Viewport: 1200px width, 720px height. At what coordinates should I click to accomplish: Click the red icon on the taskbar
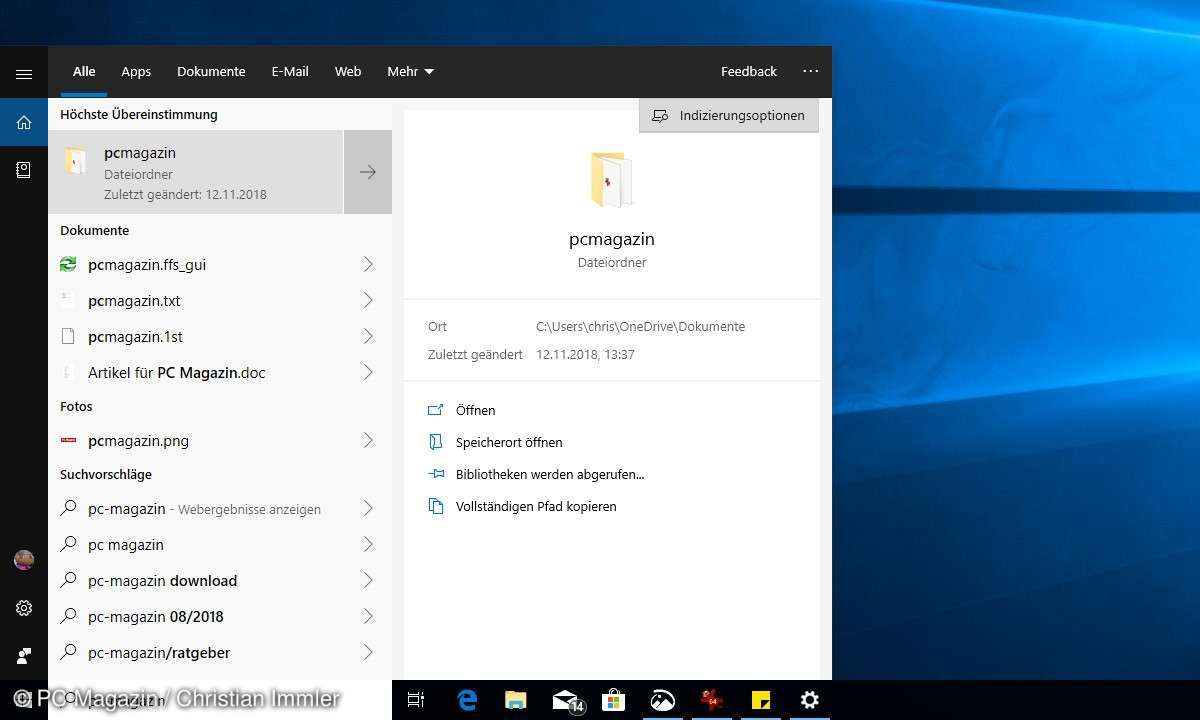click(712, 700)
